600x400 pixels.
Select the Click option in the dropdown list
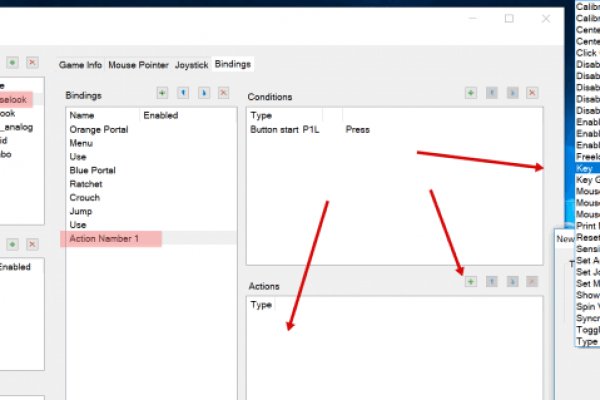[x=587, y=53]
